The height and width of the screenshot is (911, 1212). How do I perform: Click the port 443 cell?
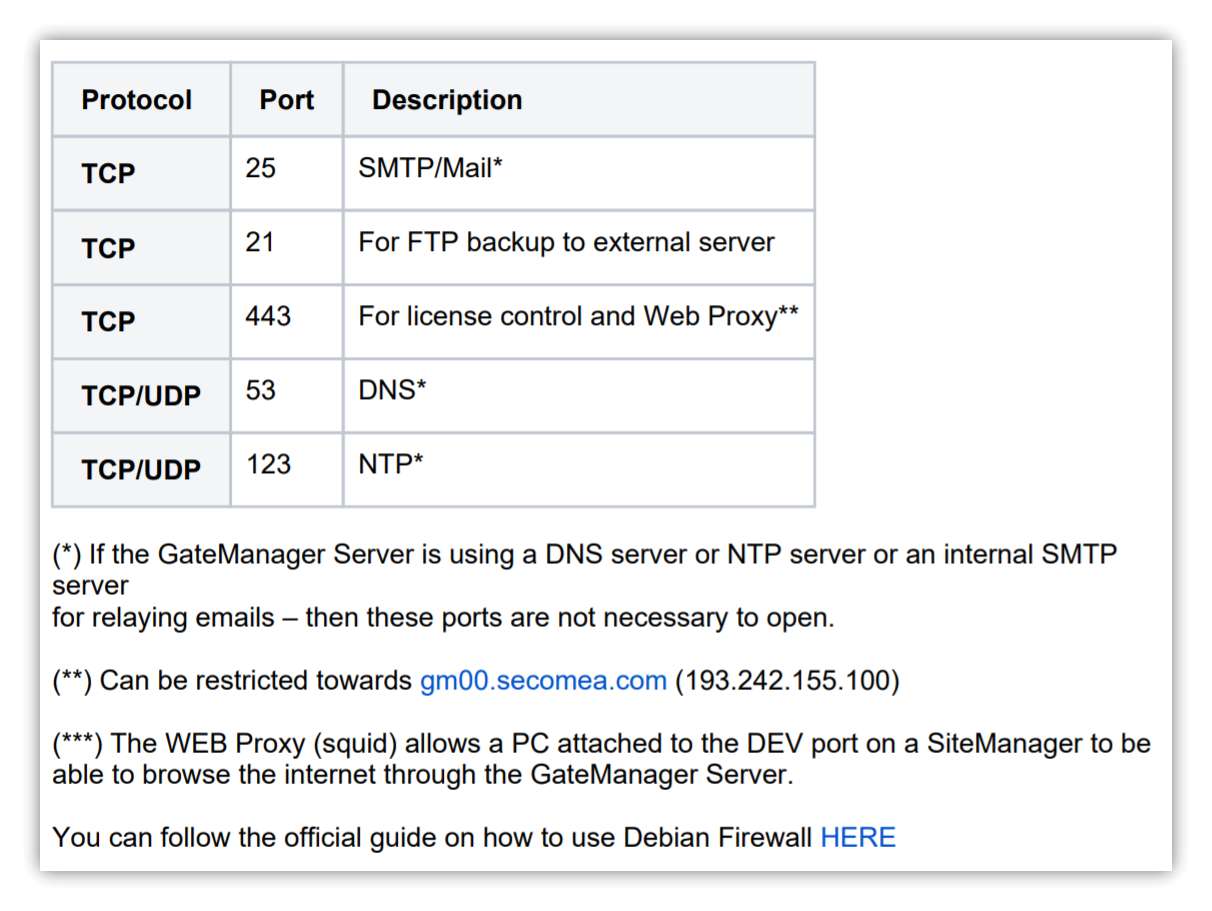pos(287,321)
